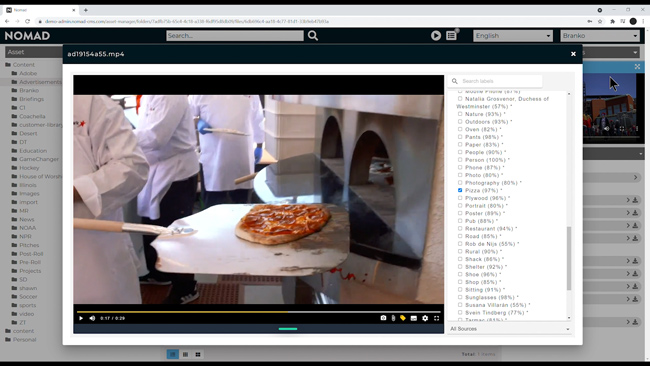Select the Coachella folder
The width and height of the screenshot is (650, 366).
tap(32, 116)
